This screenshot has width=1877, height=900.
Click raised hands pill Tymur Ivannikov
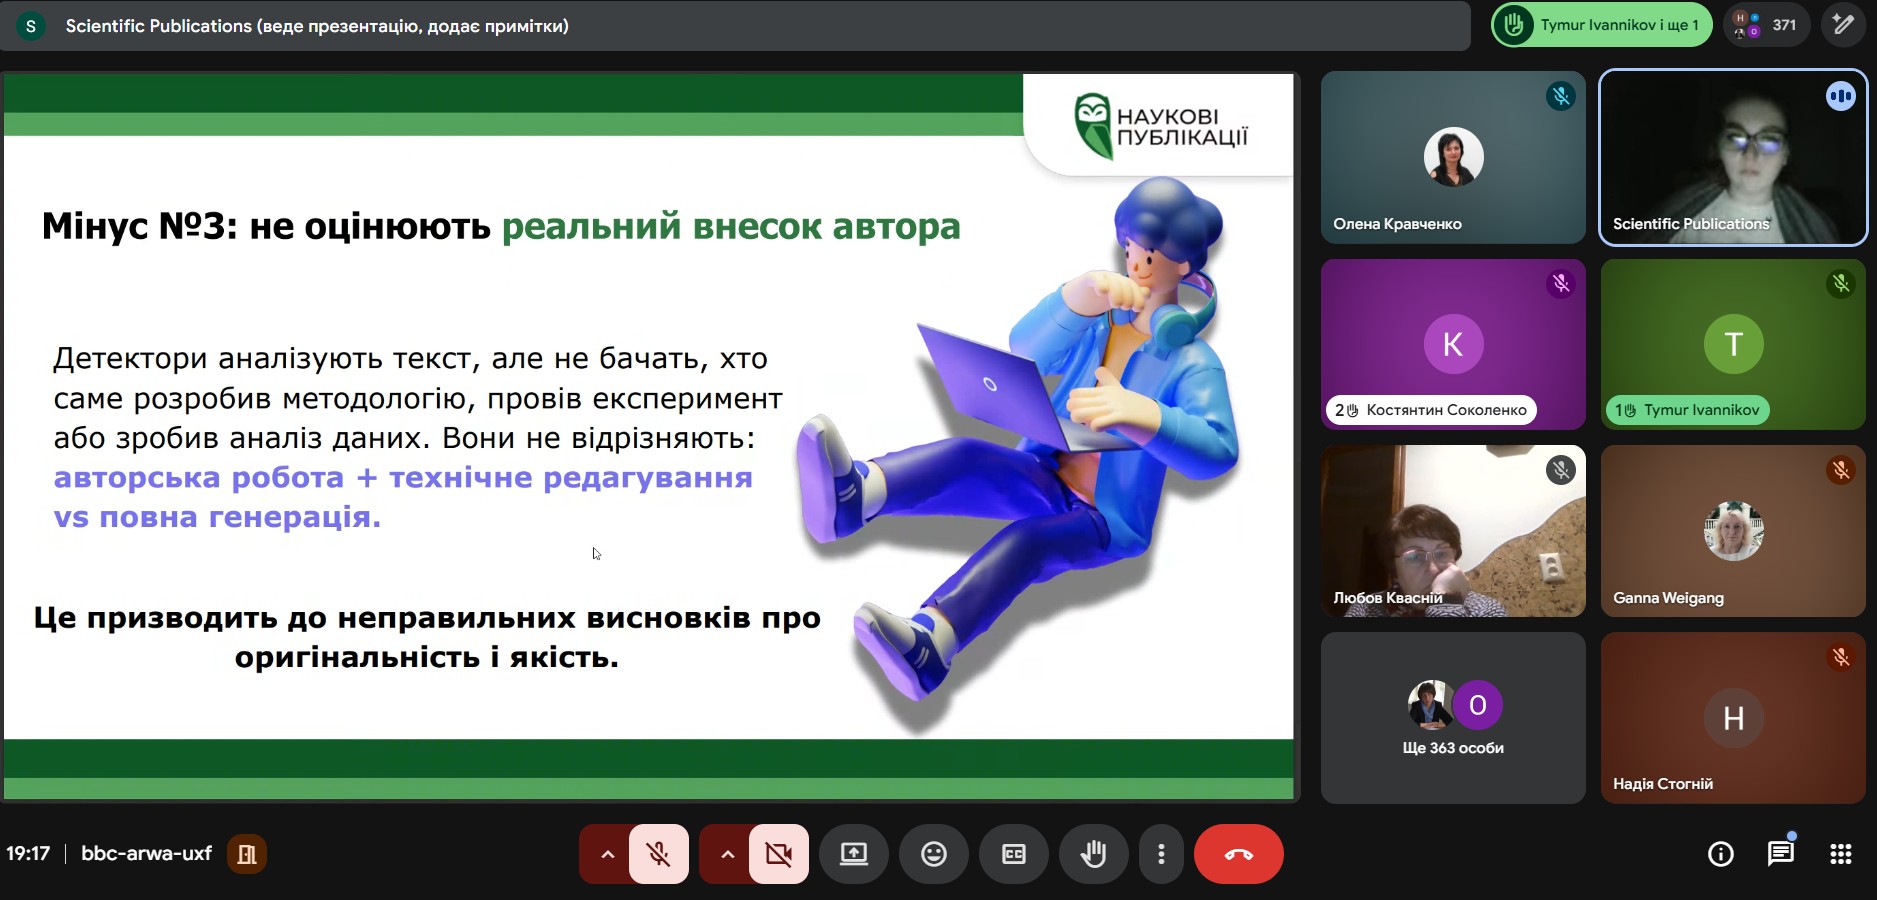point(1601,25)
